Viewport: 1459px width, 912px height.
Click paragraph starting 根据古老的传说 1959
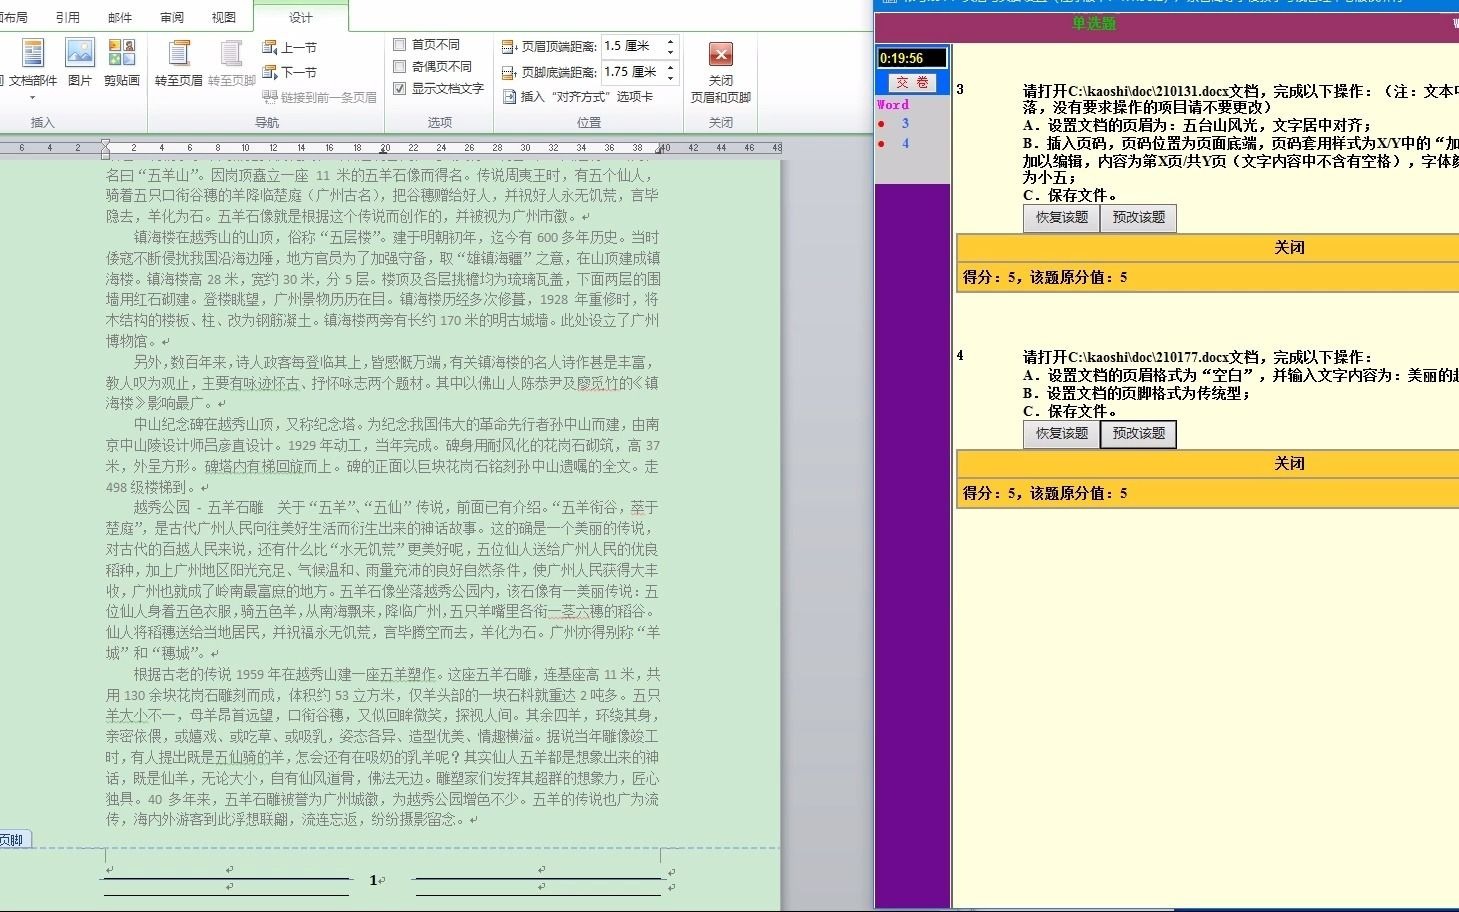383,747
